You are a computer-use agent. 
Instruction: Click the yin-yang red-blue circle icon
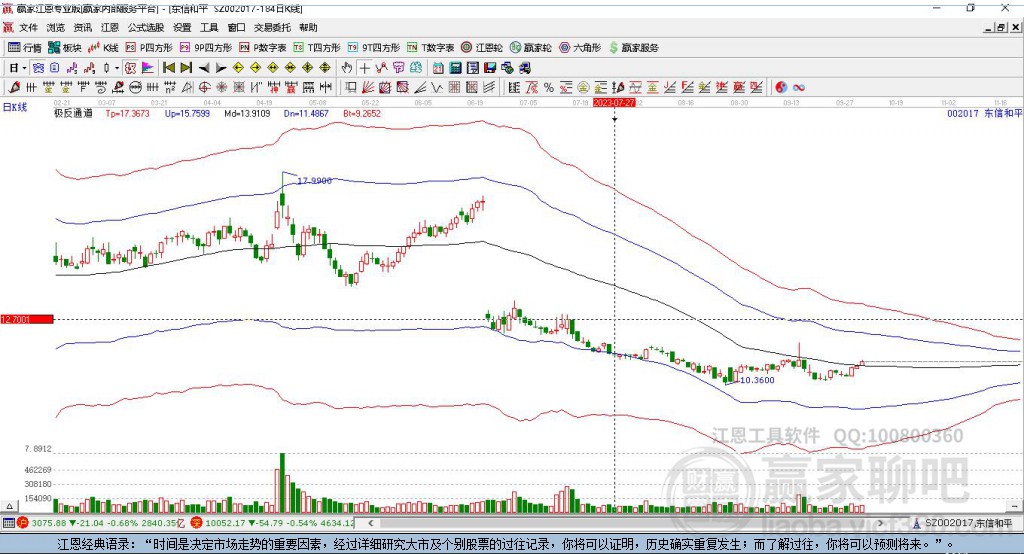pos(781,88)
